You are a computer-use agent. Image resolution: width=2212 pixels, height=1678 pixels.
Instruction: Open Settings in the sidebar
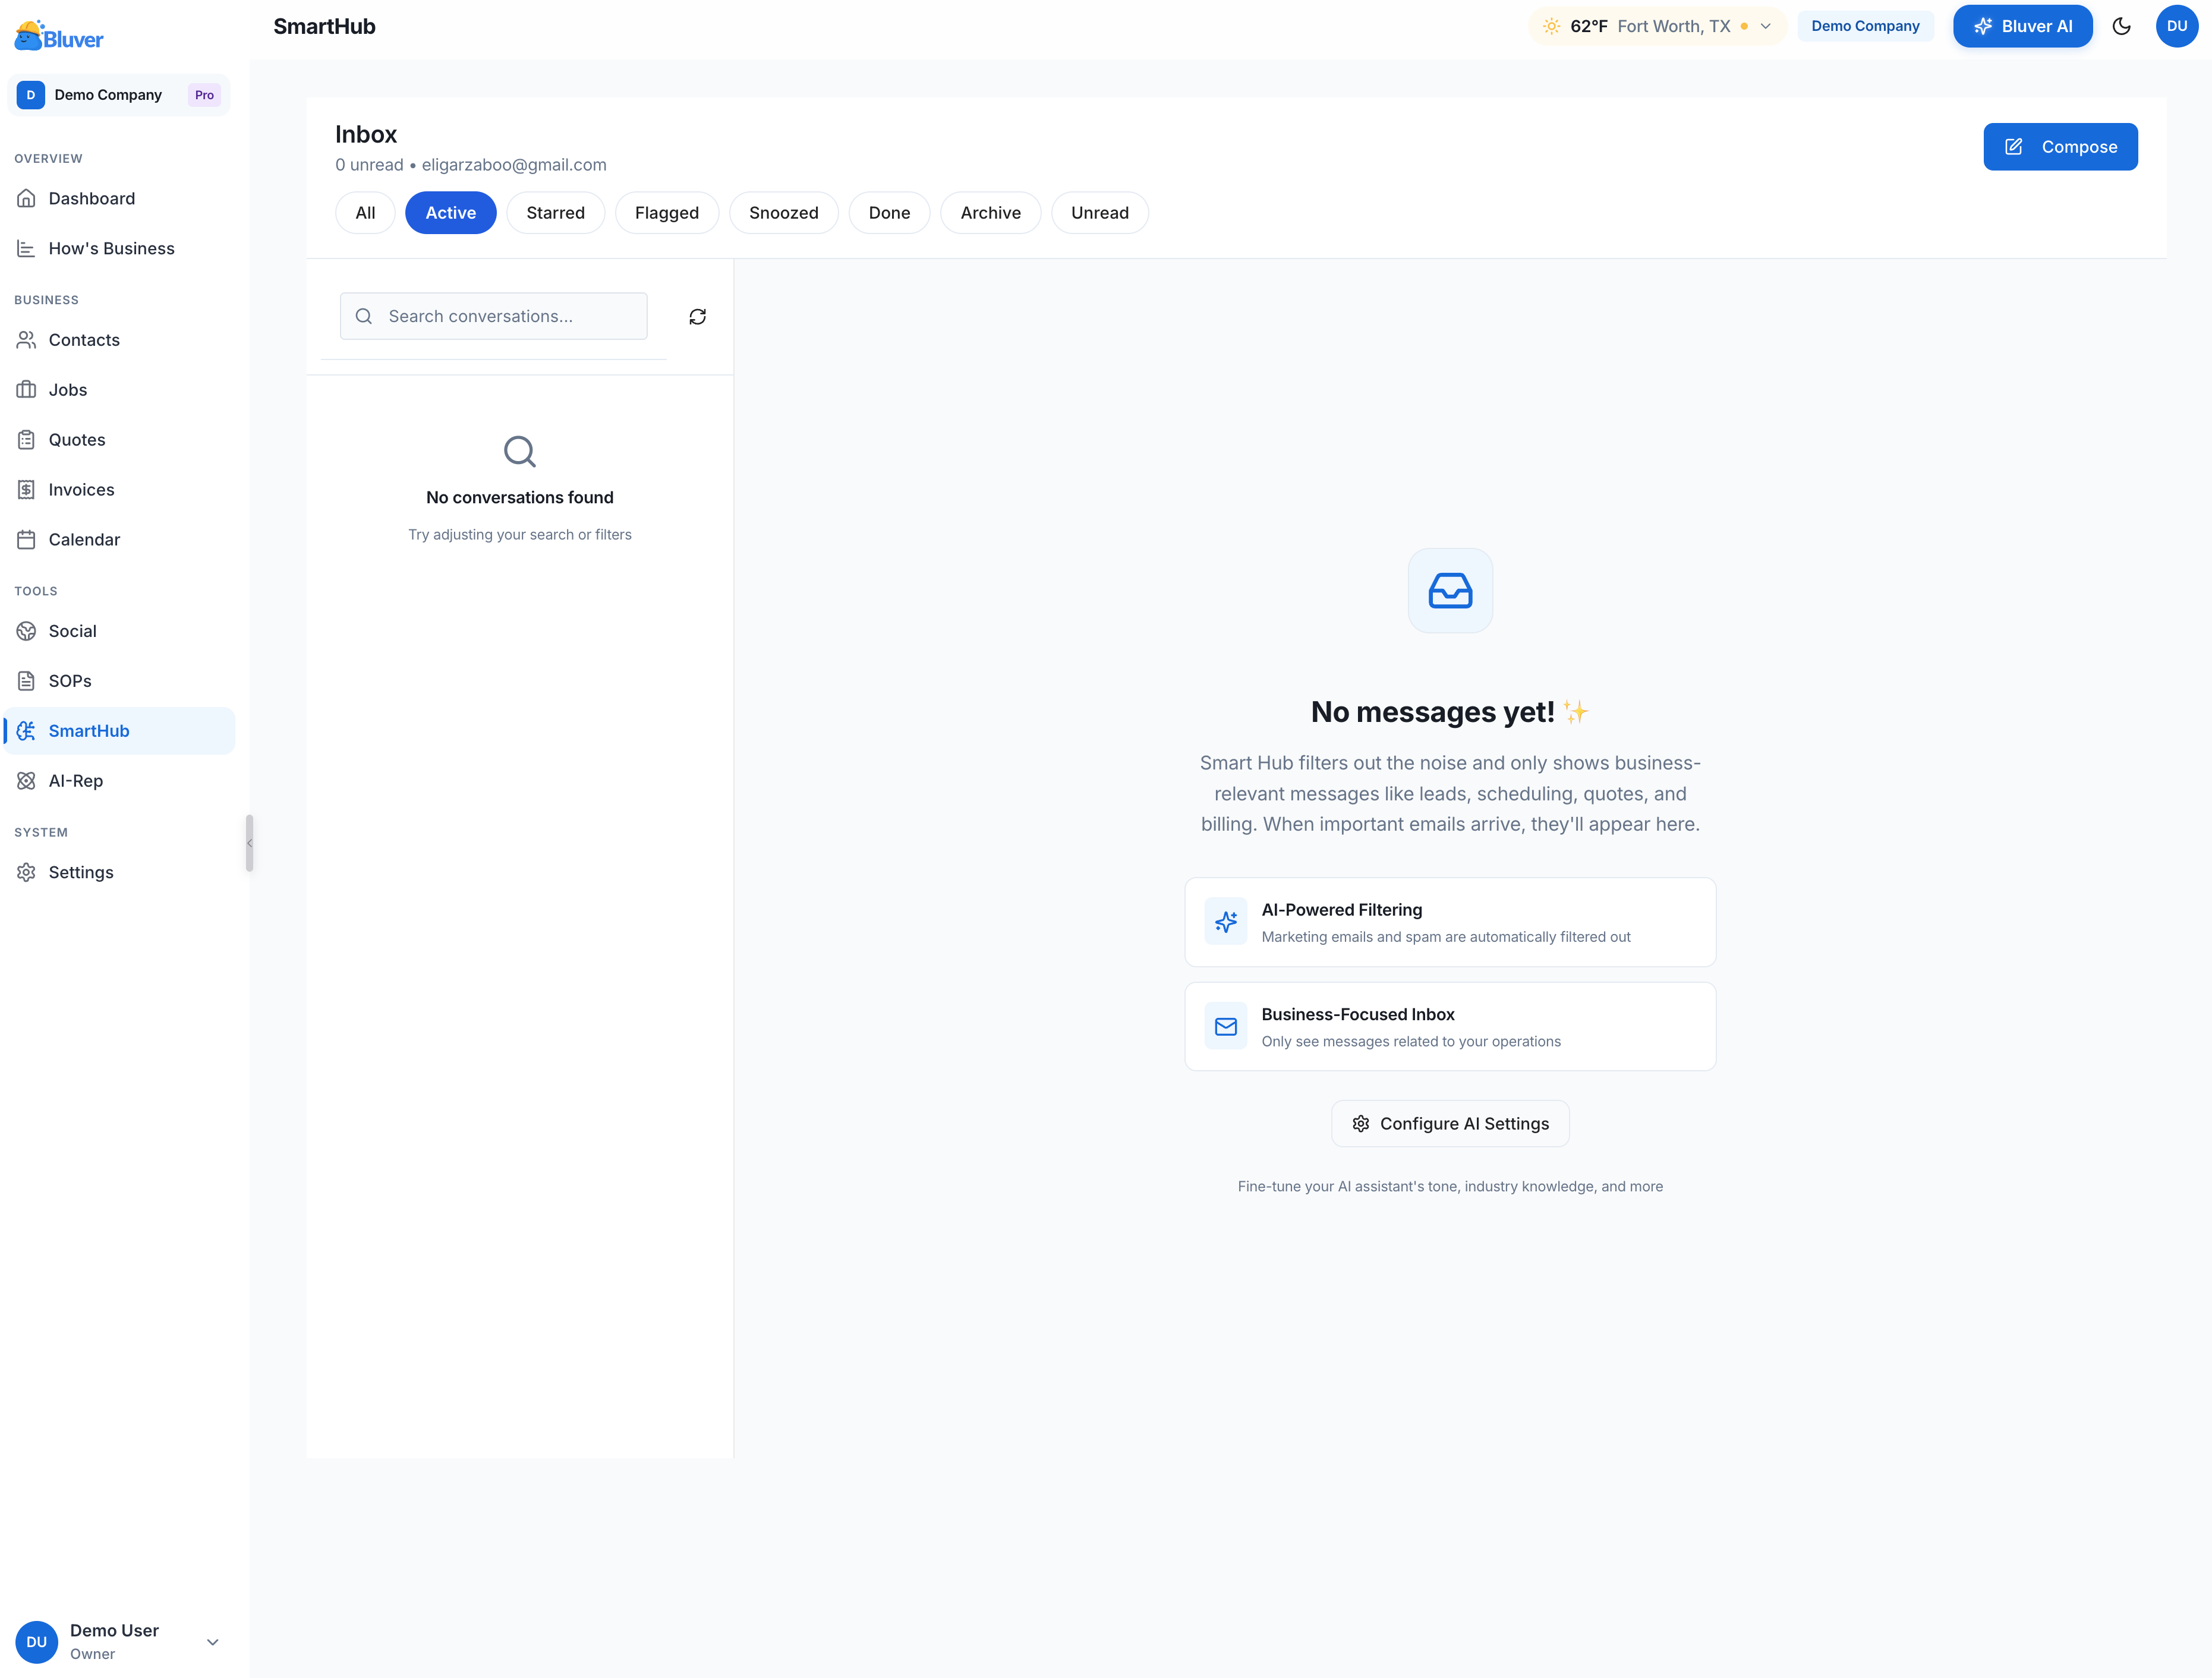pyautogui.click(x=120, y=872)
